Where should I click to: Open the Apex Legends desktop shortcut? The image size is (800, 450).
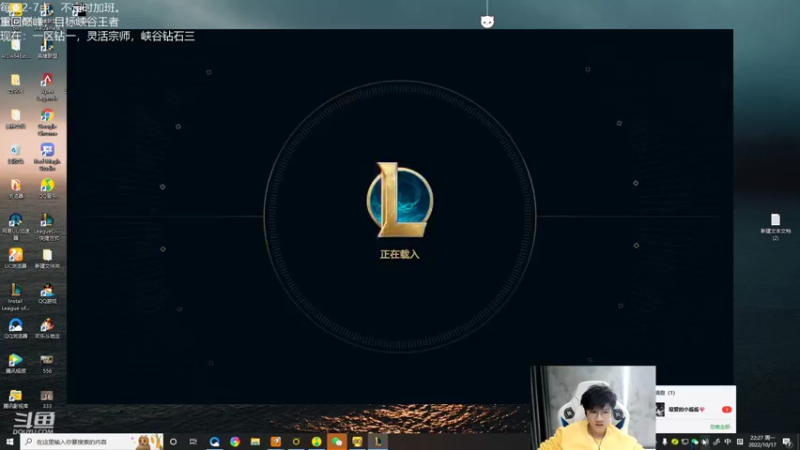tap(47, 87)
